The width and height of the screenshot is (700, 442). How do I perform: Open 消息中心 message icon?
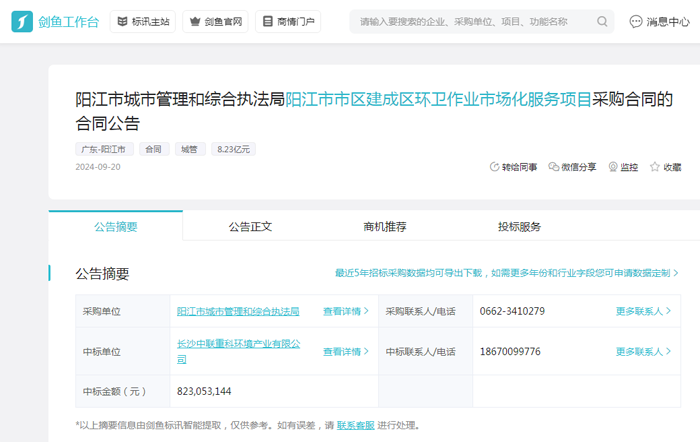pyautogui.click(x=636, y=21)
